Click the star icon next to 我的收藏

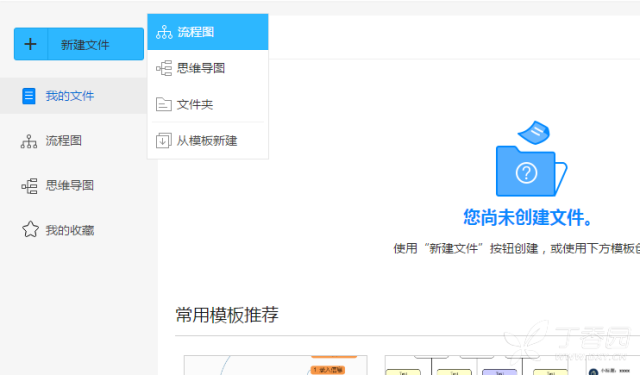coord(30,229)
